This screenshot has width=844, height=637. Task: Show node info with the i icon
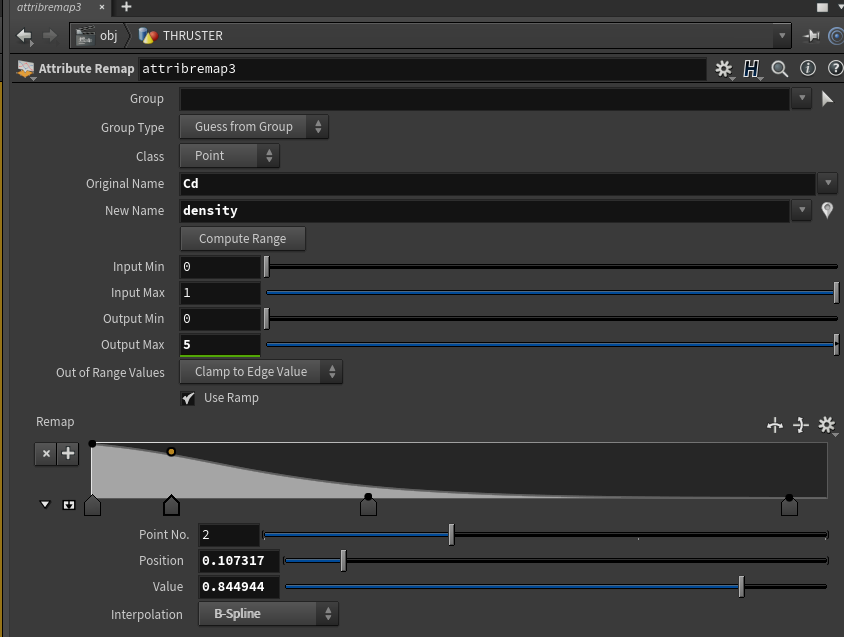coord(807,68)
